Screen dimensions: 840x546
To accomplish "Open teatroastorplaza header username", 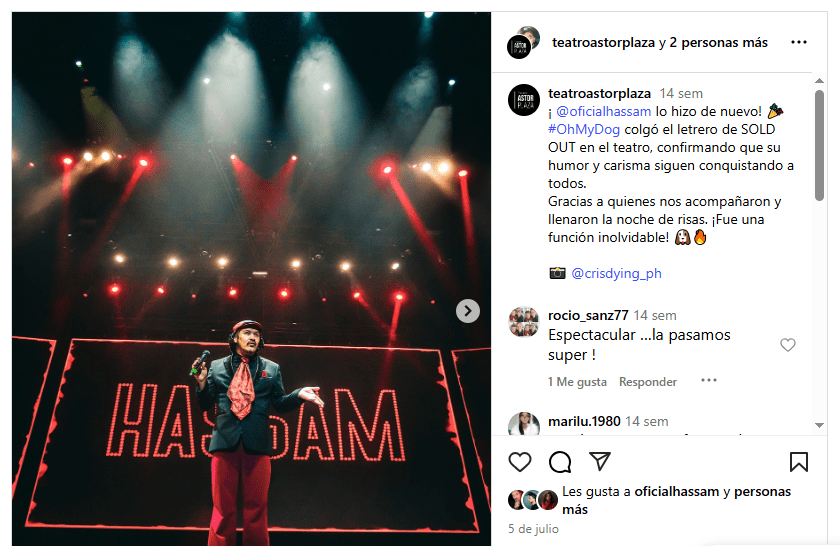I will coord(603,43).
